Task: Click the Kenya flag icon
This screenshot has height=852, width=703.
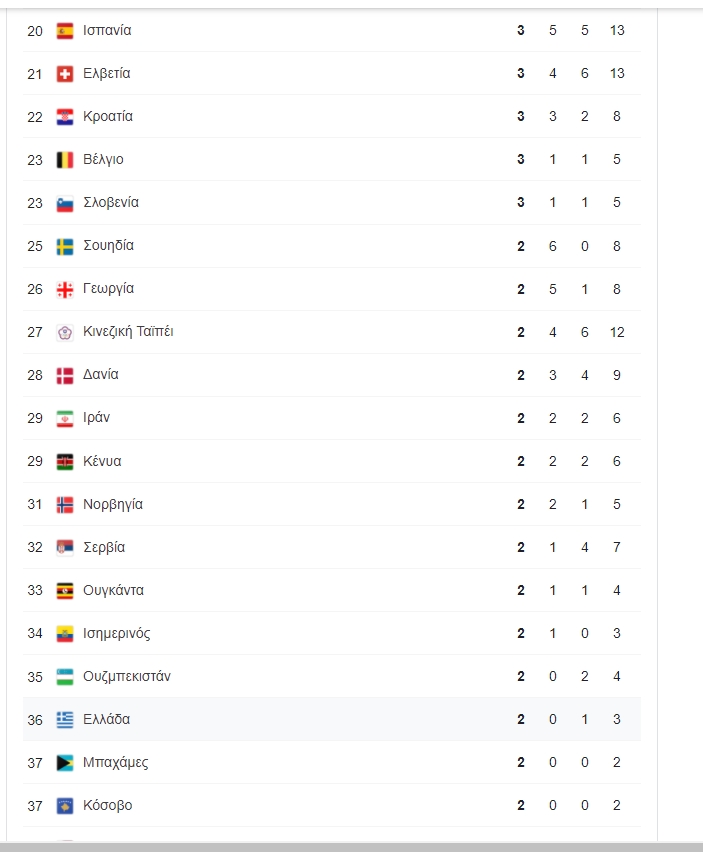Action: tap(65, 461)
